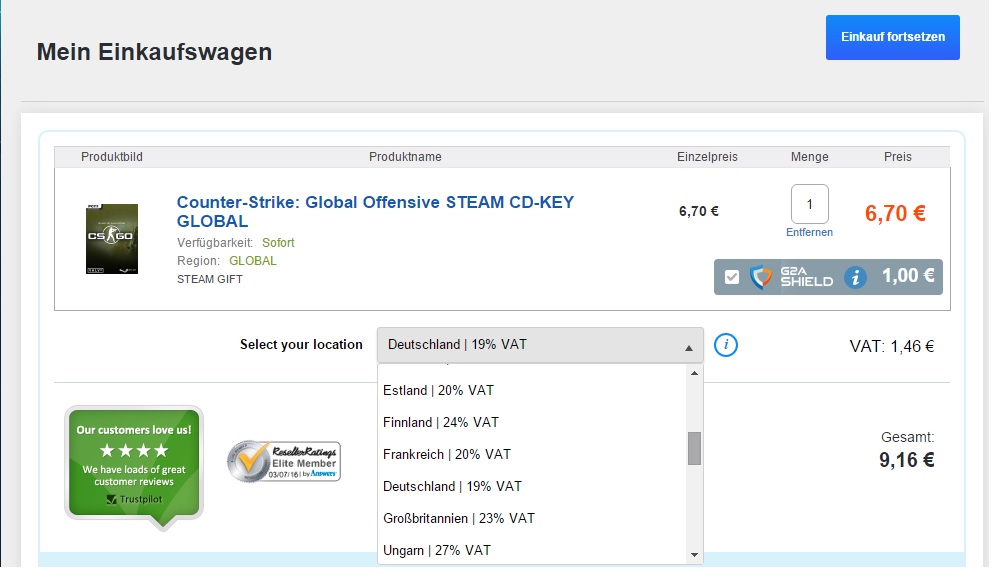Collapse the location dropdown showing Deutschland
The image size is (1004, 584).
pos(540,345)
